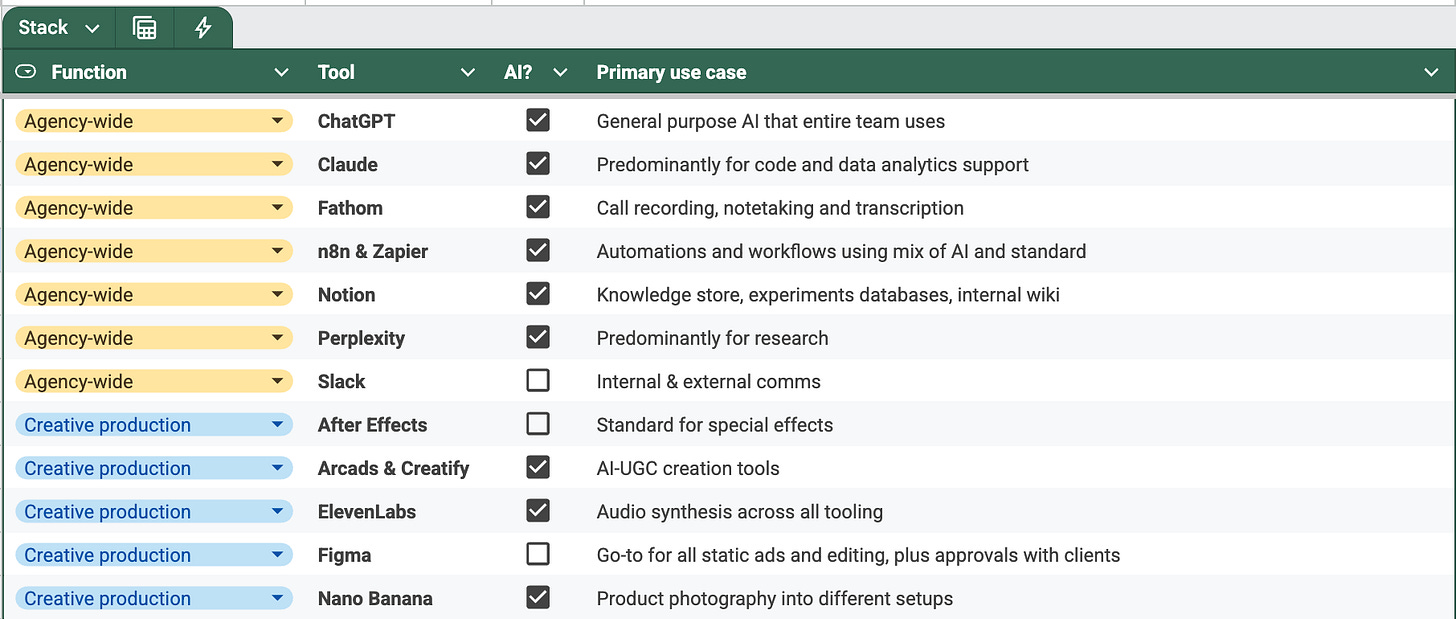The image size is (1456, 619).
Task: Select the Perplexity tool cell
Action: point(398,338)
